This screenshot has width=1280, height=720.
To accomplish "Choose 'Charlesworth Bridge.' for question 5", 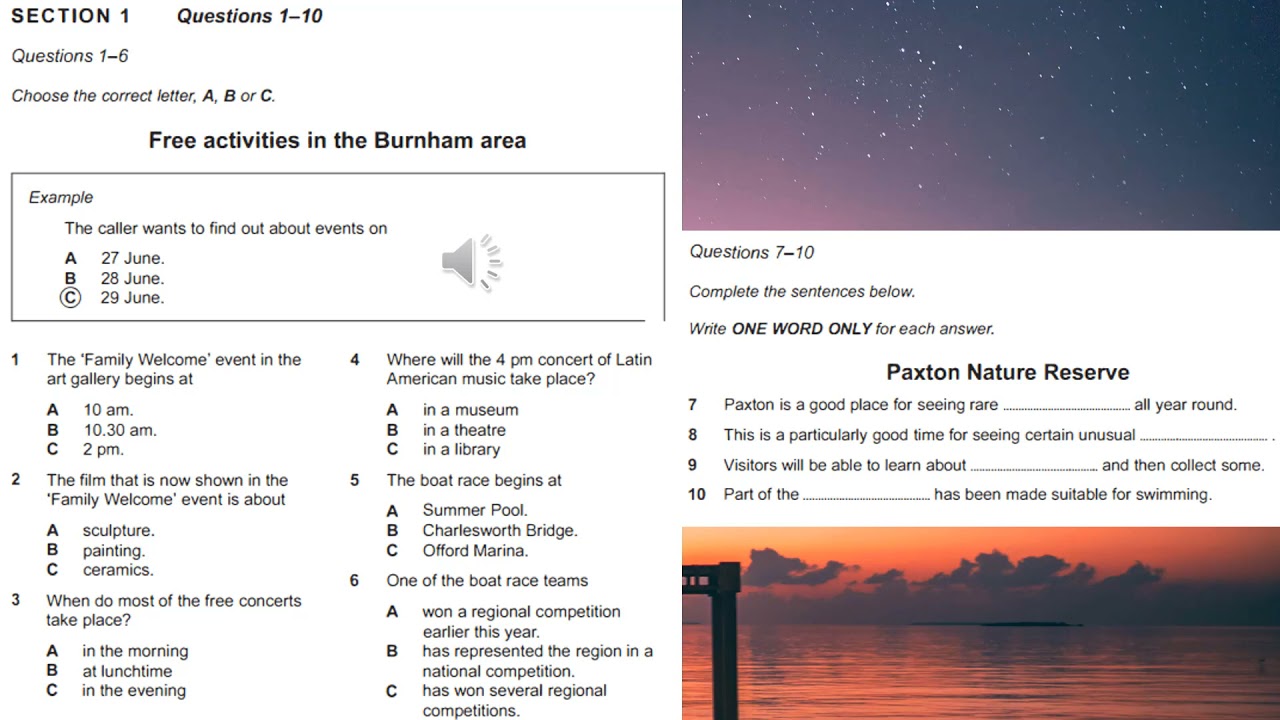I will tap(482, 531).
